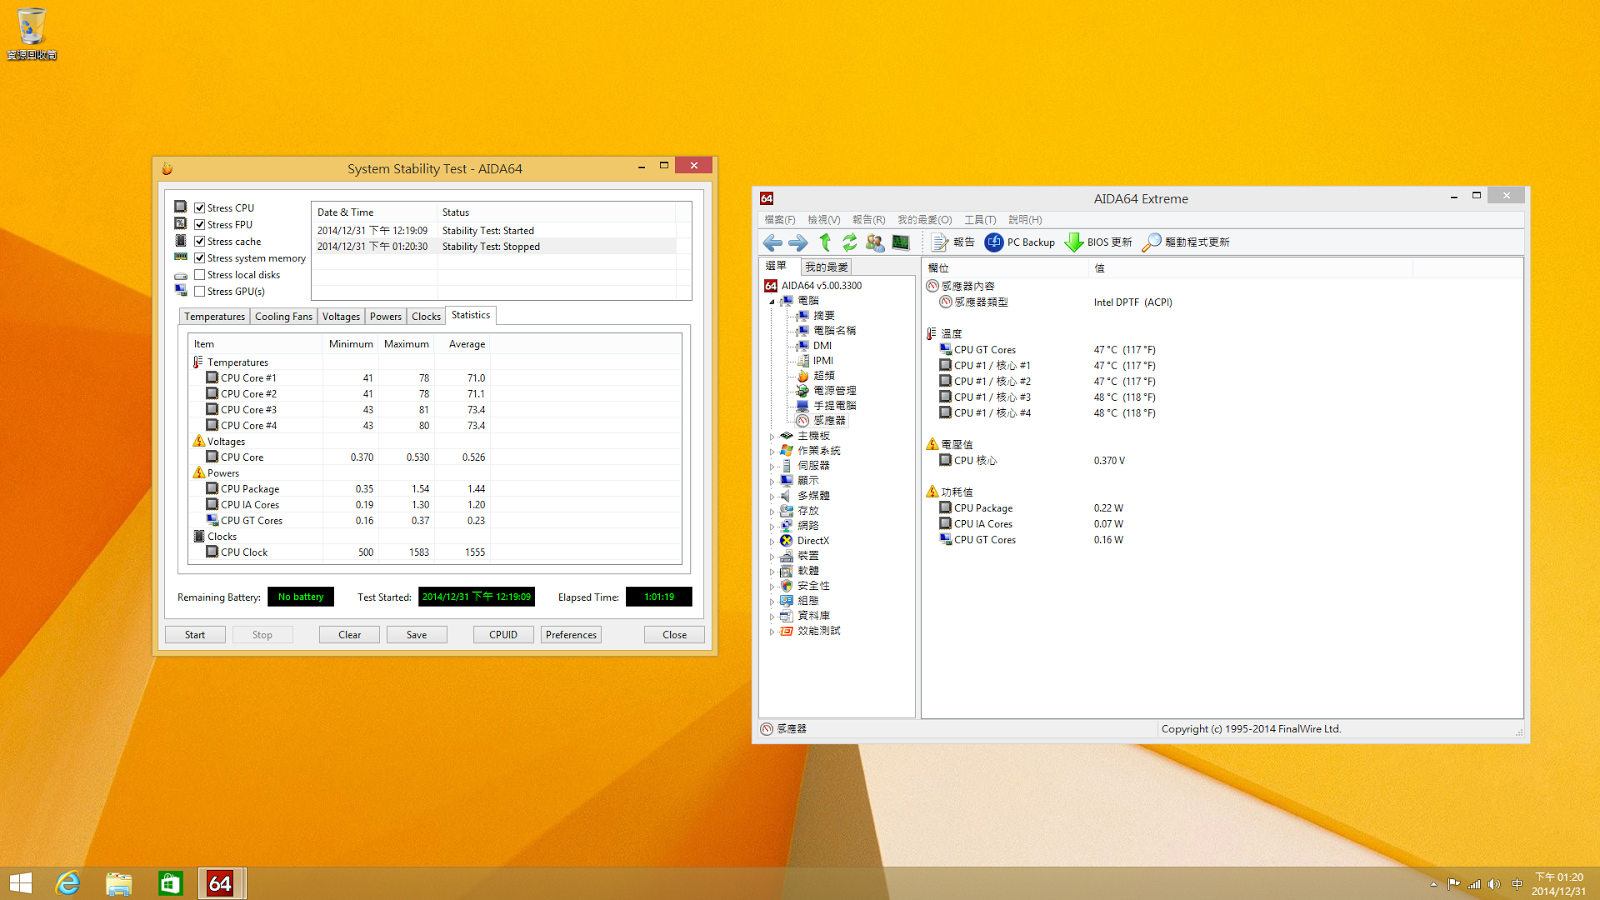
Task: Enable the Stress local disks checkbox
Action: click(x=200, y=275)
